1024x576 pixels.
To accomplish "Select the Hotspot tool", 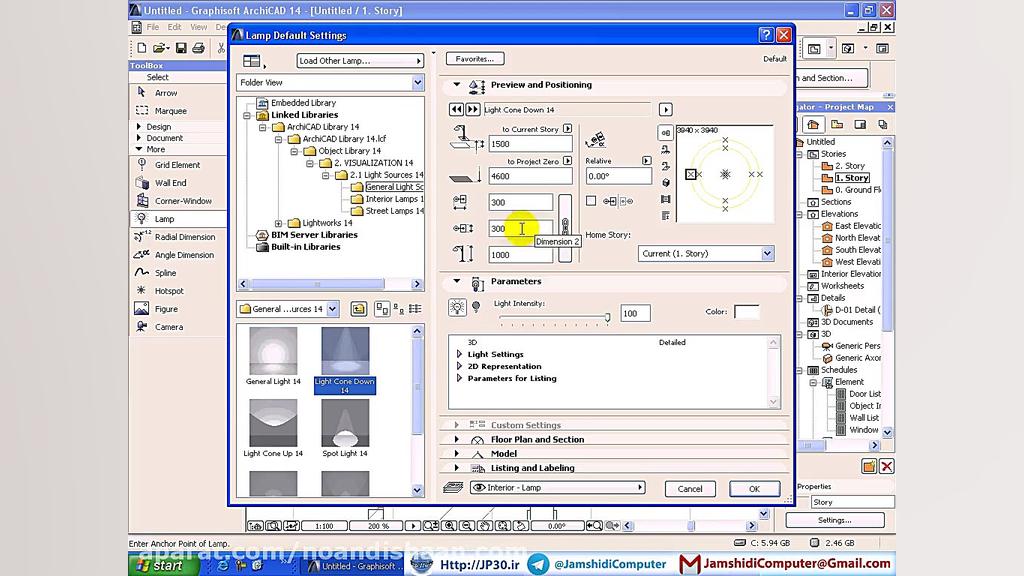I will pyautogui.click(x=169, y=291).
